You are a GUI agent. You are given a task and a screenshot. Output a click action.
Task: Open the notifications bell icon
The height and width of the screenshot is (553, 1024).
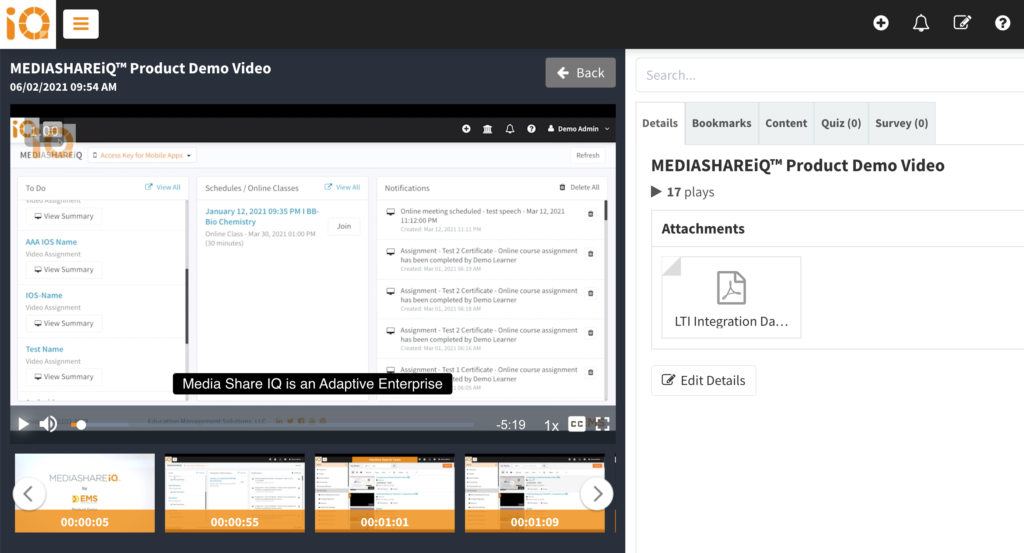tap(921, 23)
